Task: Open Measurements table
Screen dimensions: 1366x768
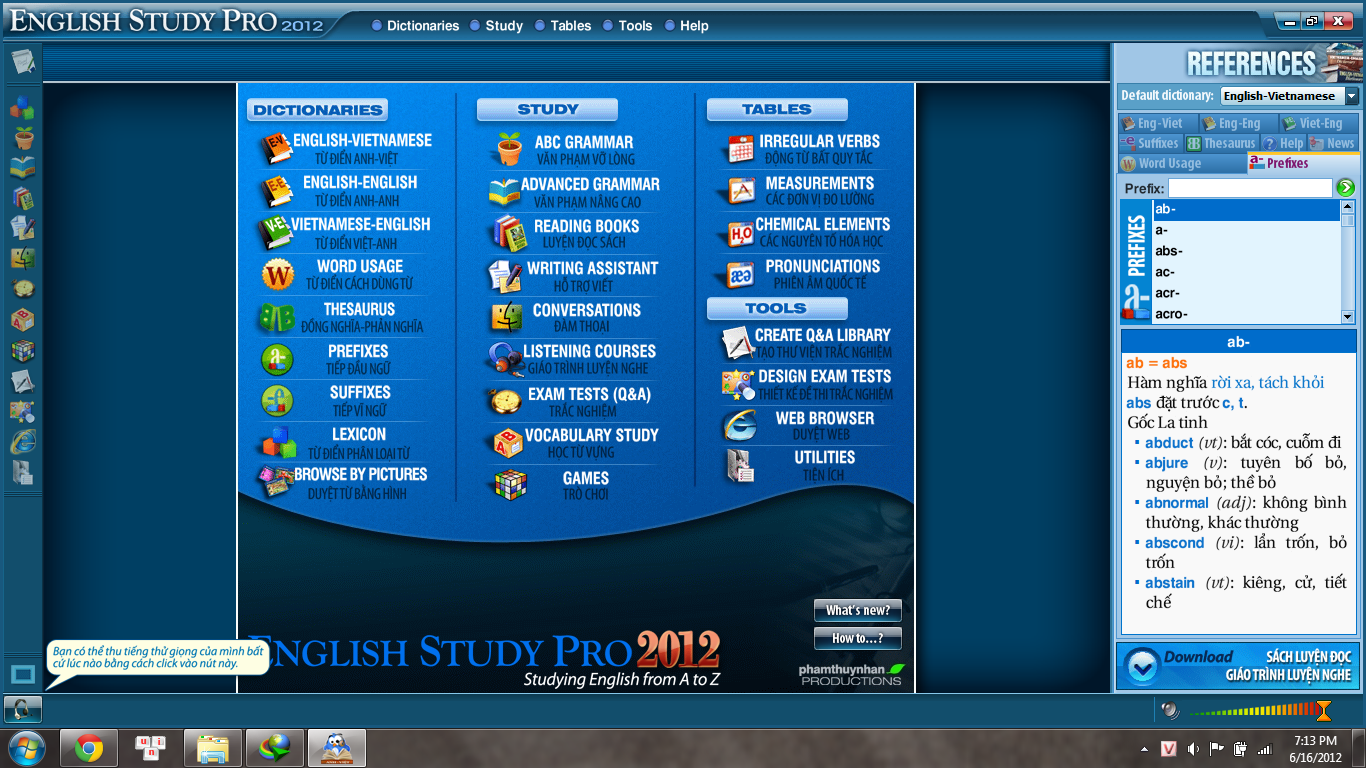Action: pos(805,191)
